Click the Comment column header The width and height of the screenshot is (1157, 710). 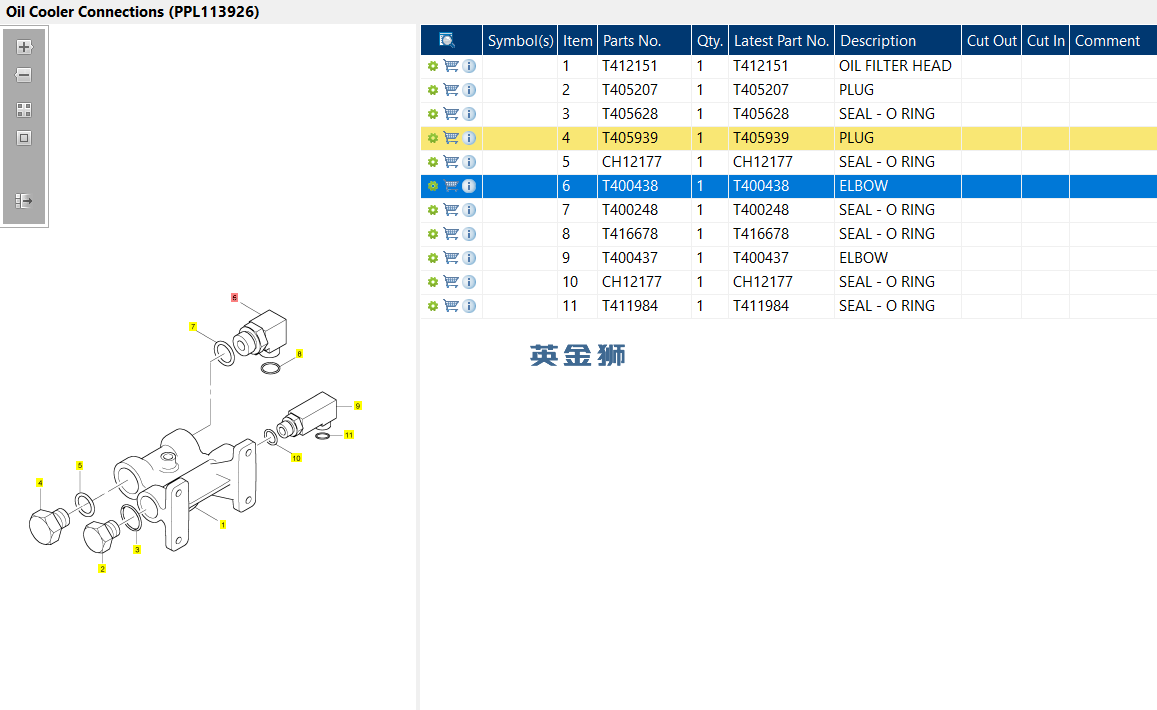[x=1113, y=41]
